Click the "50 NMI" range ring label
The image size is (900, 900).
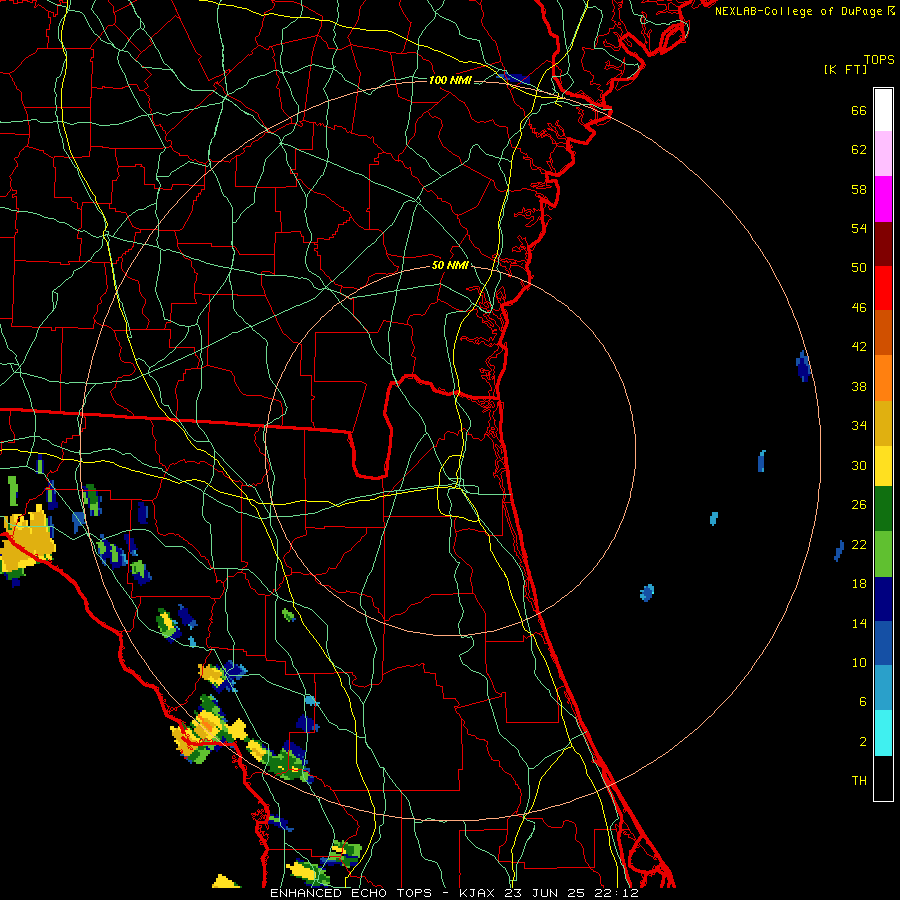pyautogui.click(x=451, y=265)
